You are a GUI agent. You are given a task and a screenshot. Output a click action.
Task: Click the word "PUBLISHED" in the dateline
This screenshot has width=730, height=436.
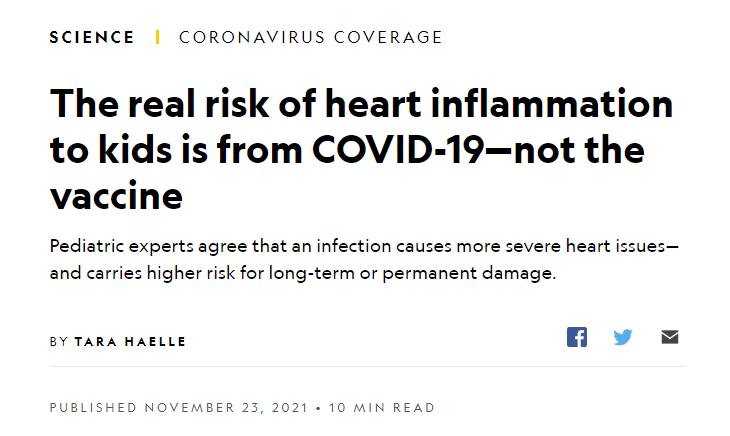tap(93, 408)
